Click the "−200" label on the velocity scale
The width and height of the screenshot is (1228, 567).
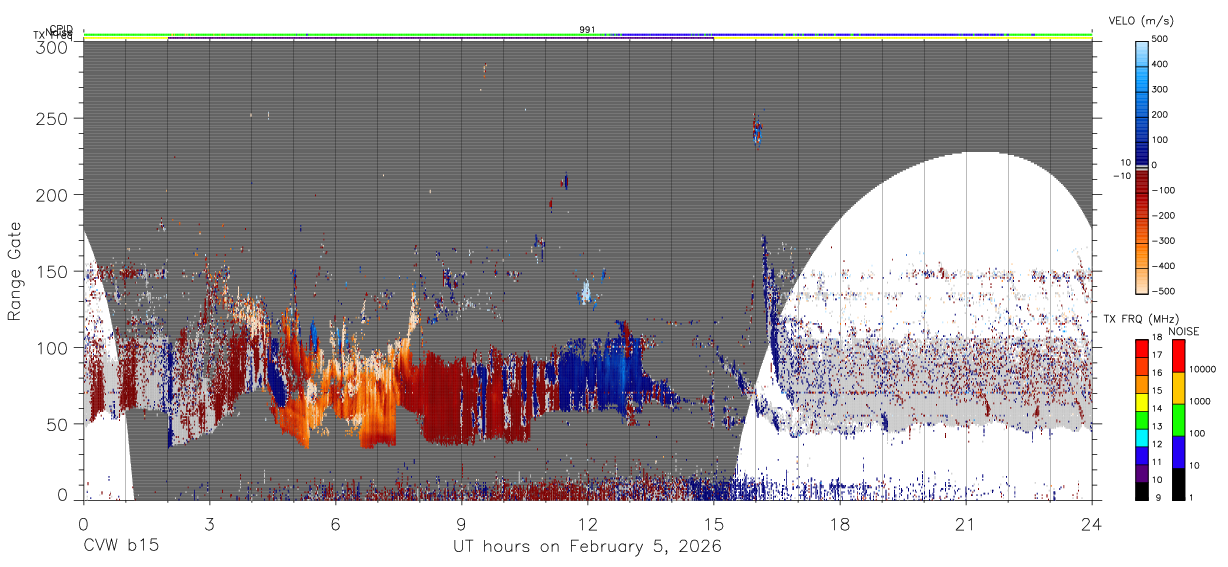[x=1164, y=215]
